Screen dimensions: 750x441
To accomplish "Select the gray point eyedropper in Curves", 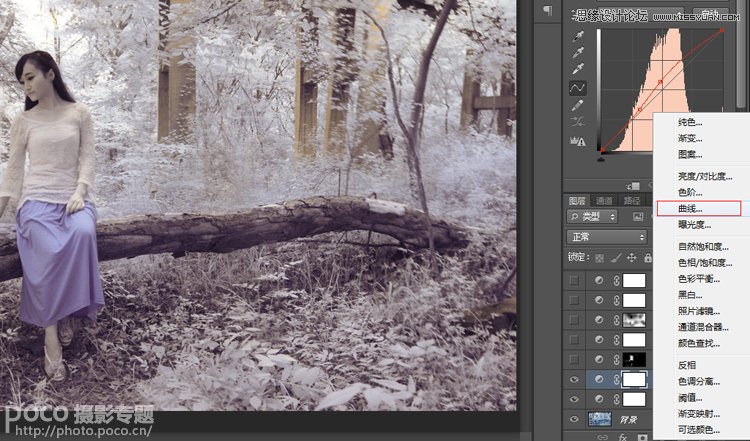I will click(x=578, y=53).
